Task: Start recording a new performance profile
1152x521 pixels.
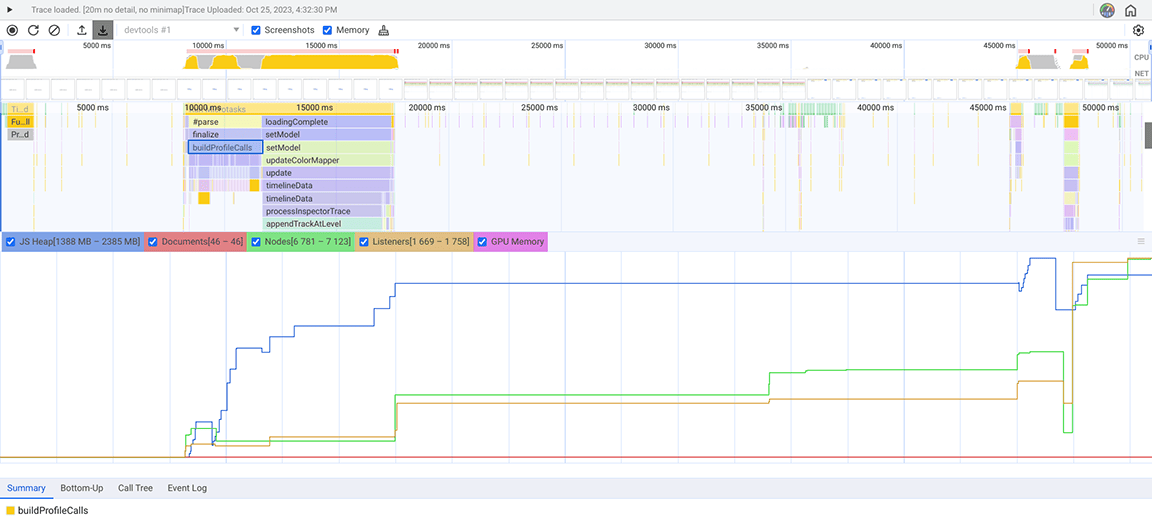Action: [12, 30]
